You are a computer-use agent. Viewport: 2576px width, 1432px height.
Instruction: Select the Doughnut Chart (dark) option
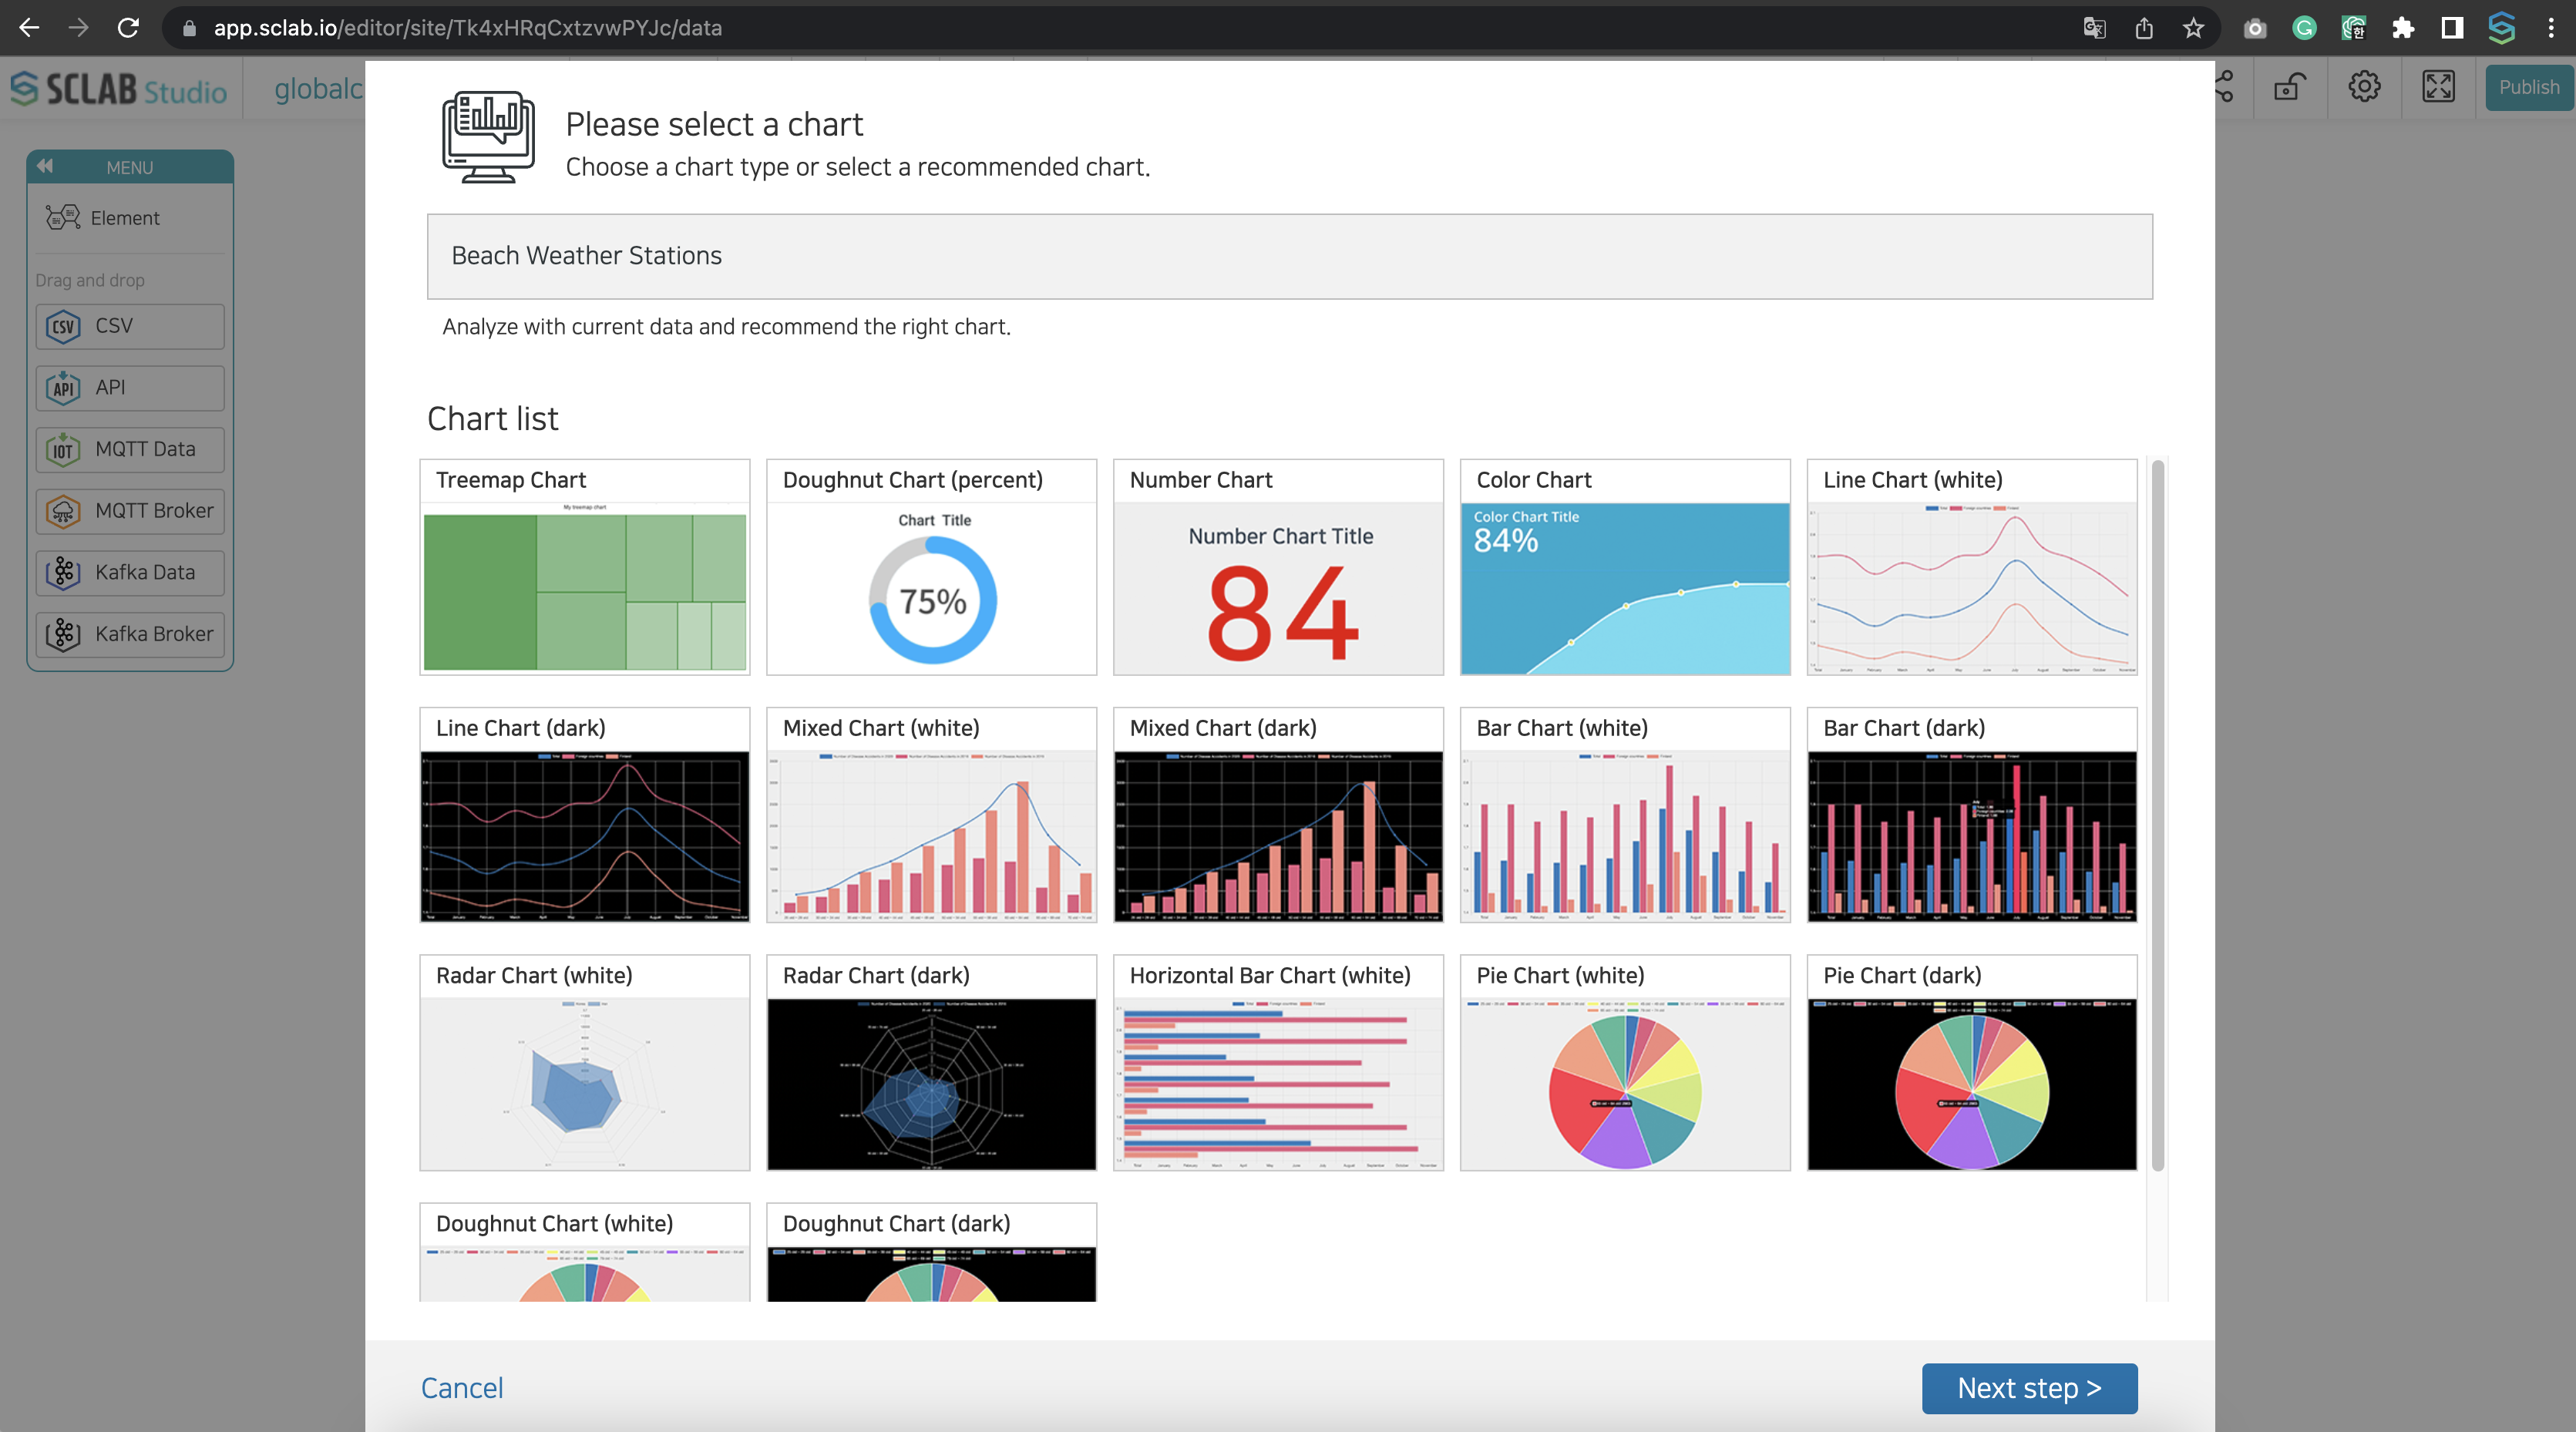(931, 1252)
